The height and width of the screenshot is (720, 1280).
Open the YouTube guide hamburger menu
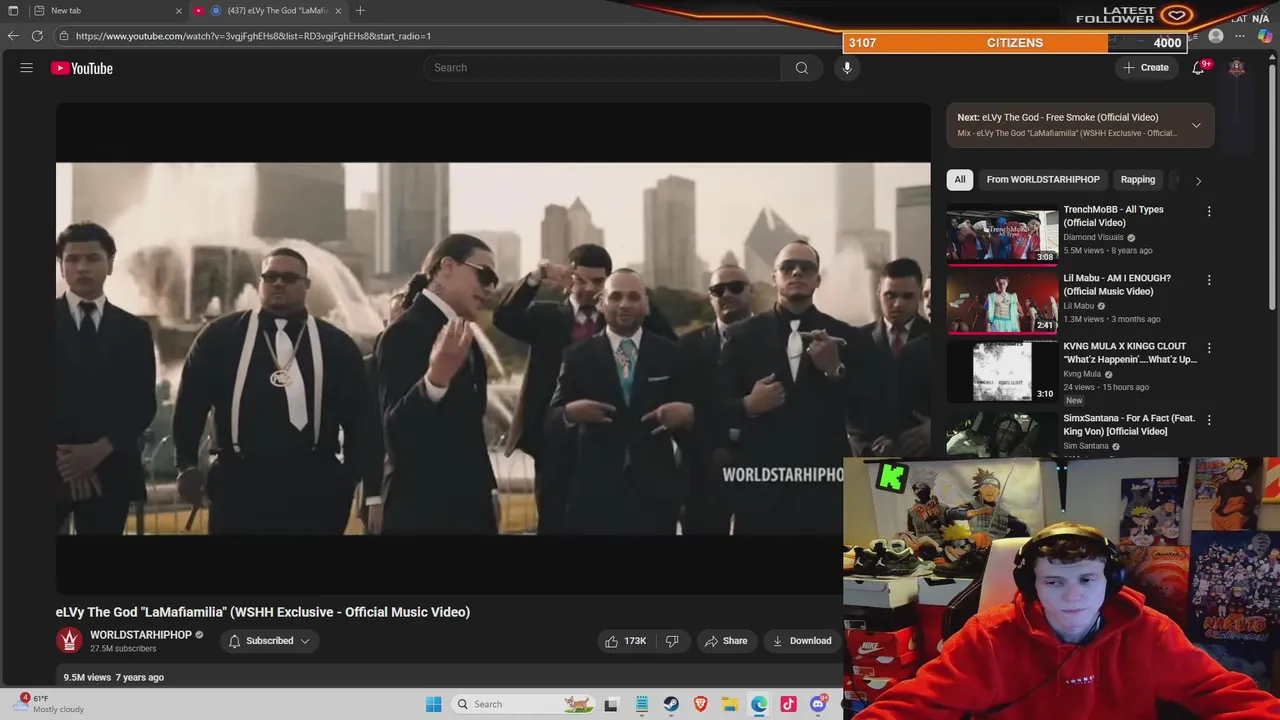[x=27, y=68]
